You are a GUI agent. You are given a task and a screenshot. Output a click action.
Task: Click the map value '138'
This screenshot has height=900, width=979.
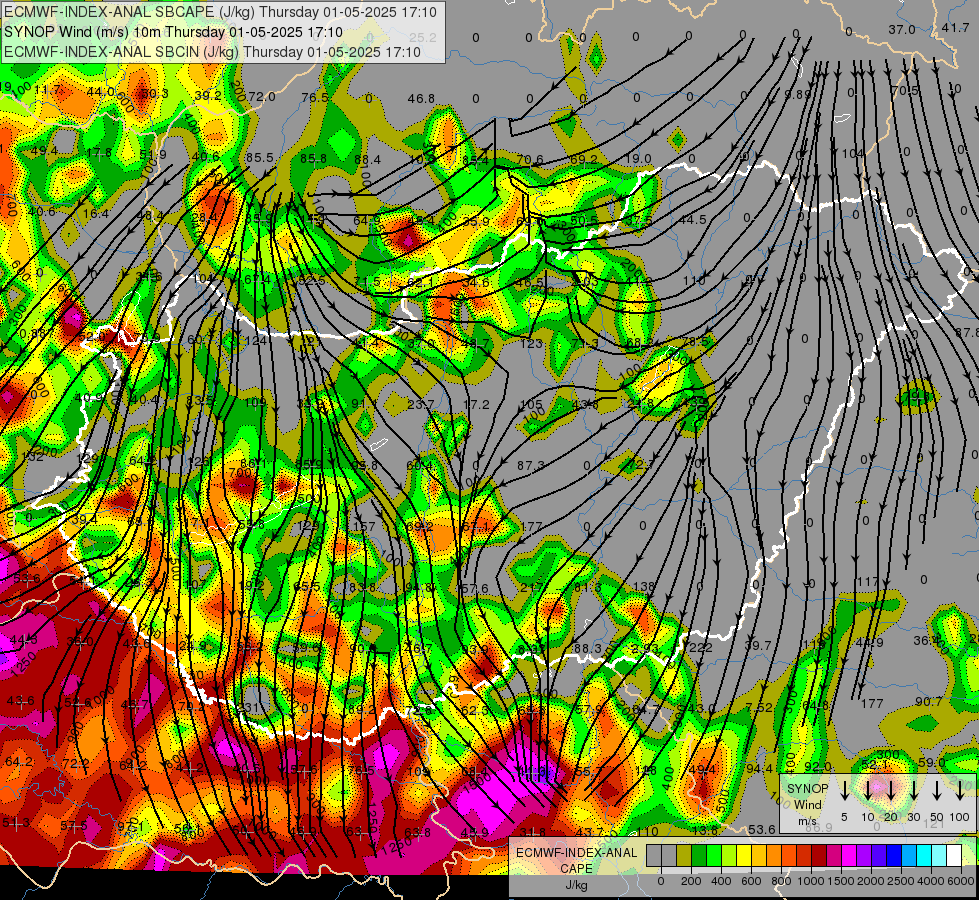(x=644, y=586)
